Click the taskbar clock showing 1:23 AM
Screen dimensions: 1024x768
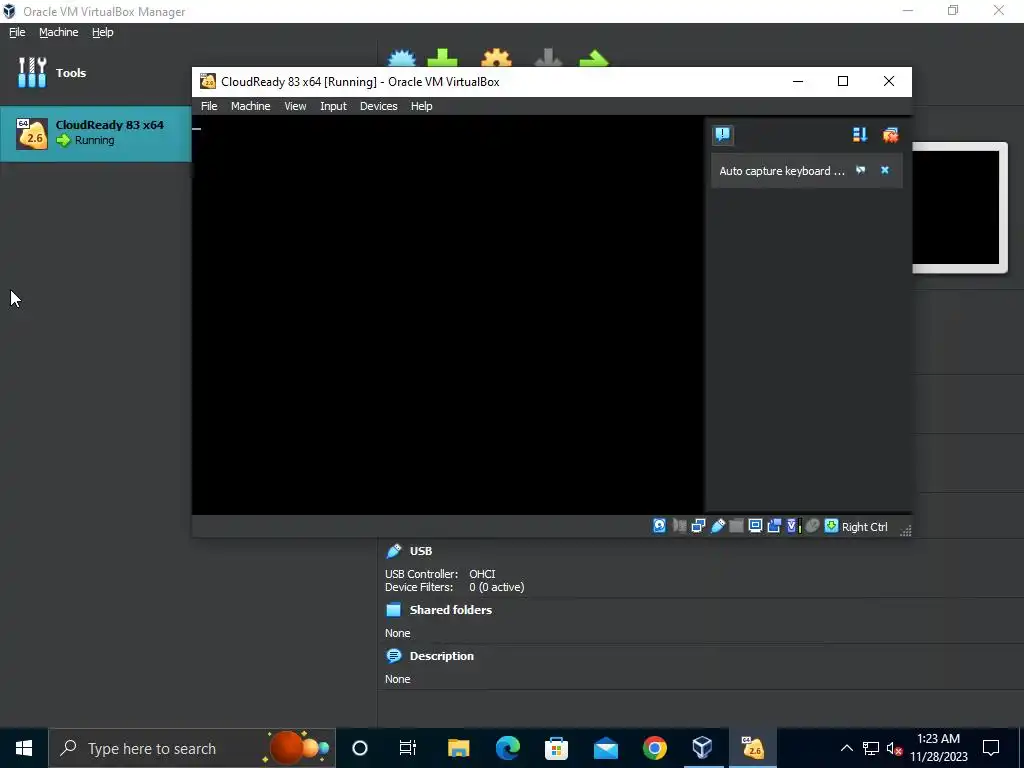point(938,748)
